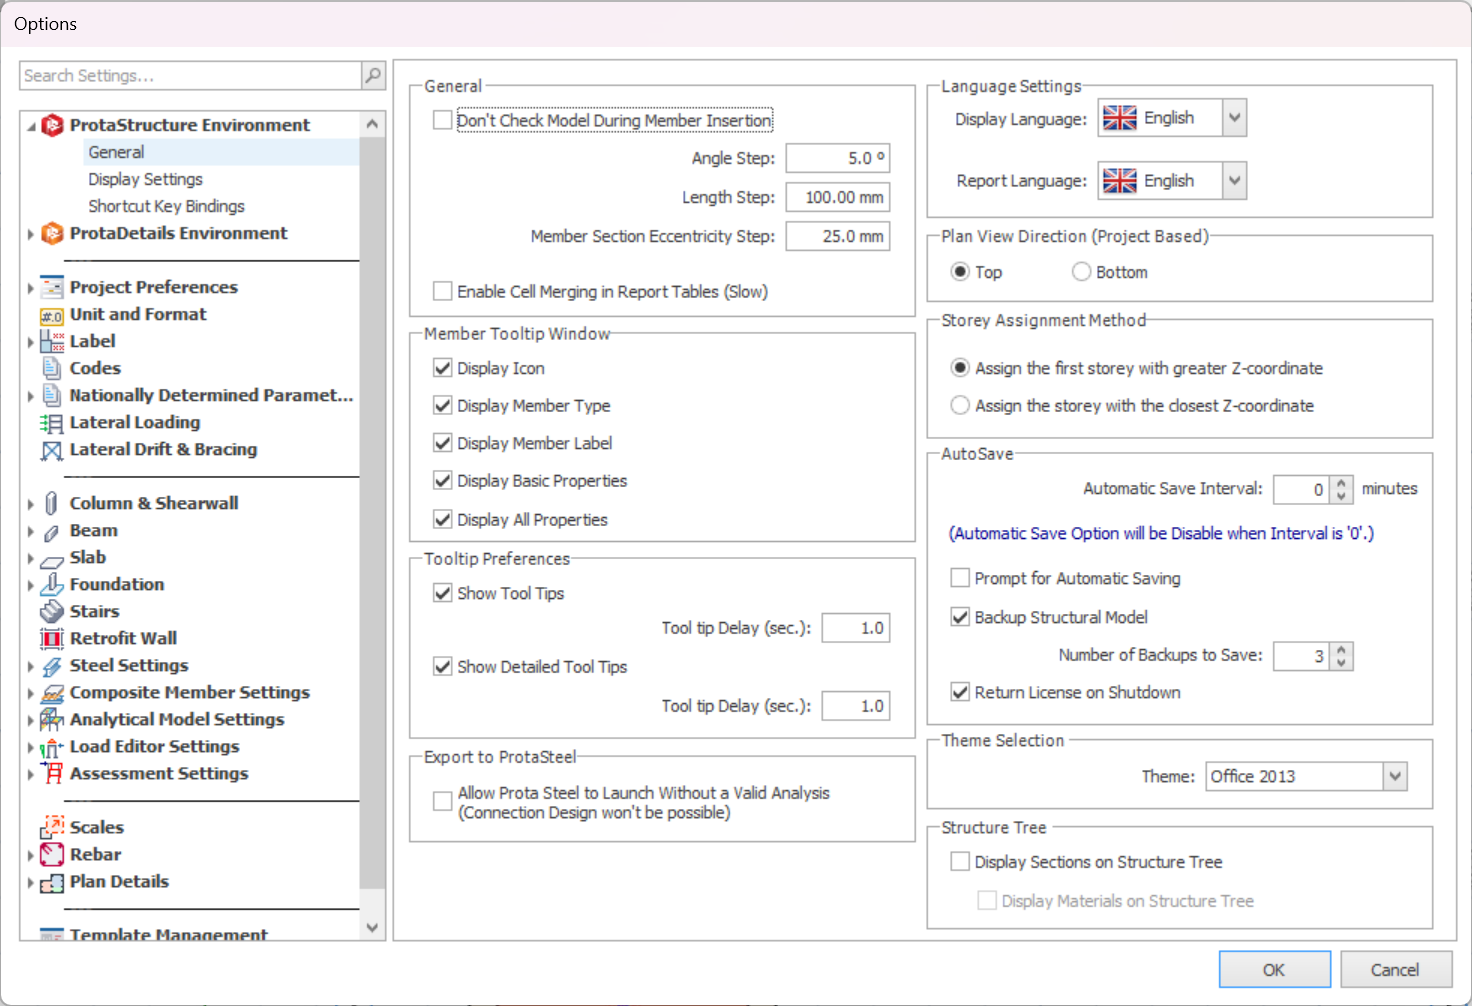Viewport: 1472px width, 1006px height.
Task: Select the Lateral Drift & Bracing icon
Action: [x=52, y=450]
